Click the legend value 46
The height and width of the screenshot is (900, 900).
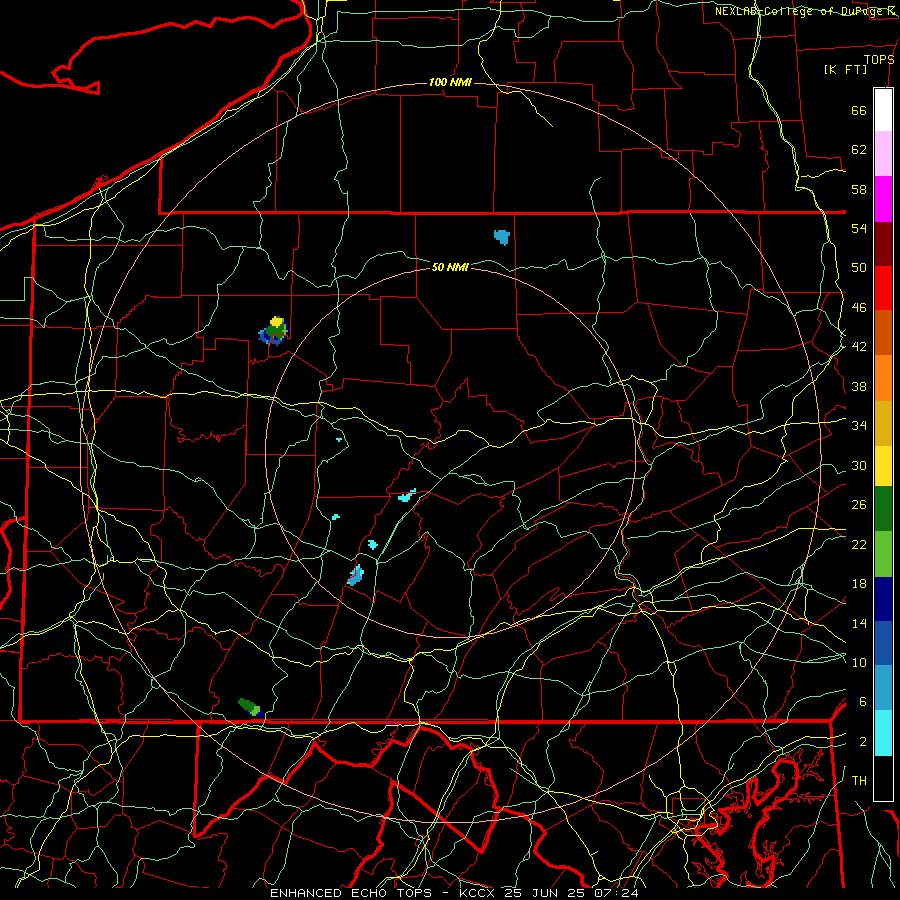click(859, 308)
